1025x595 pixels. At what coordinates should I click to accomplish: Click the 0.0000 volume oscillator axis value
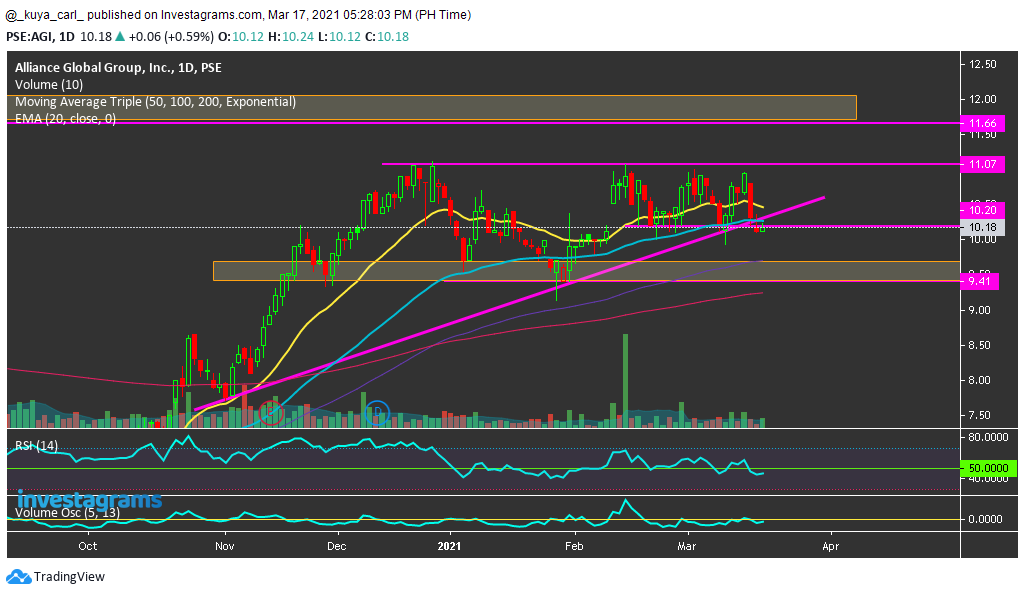pos(985,519)
